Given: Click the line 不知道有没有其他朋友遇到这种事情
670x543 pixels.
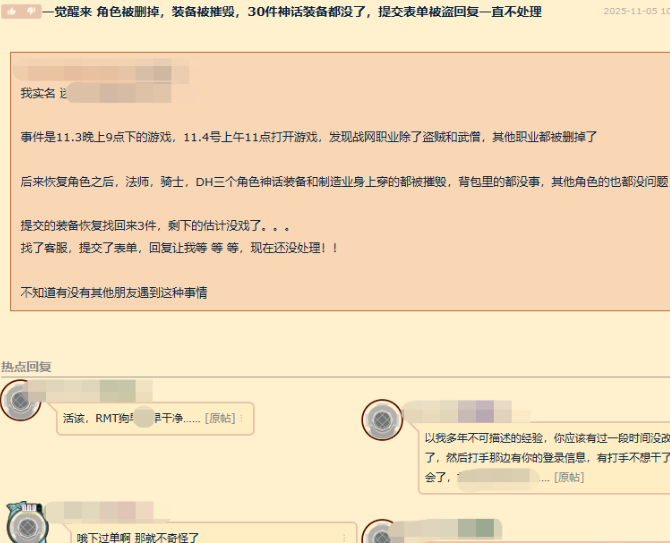Looking at the screenshot, I should tap(113, 292).
